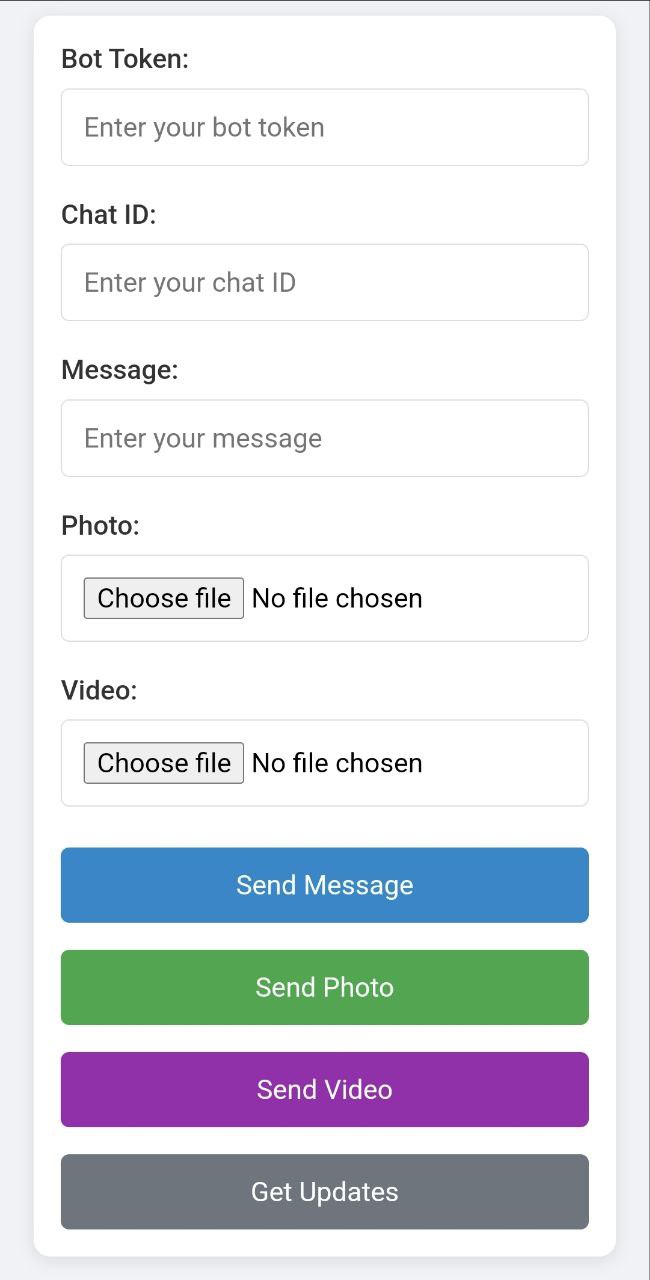The image size is (650, 1280).
Task: Click the "Photo:" label
Action: tap(101, 525)
